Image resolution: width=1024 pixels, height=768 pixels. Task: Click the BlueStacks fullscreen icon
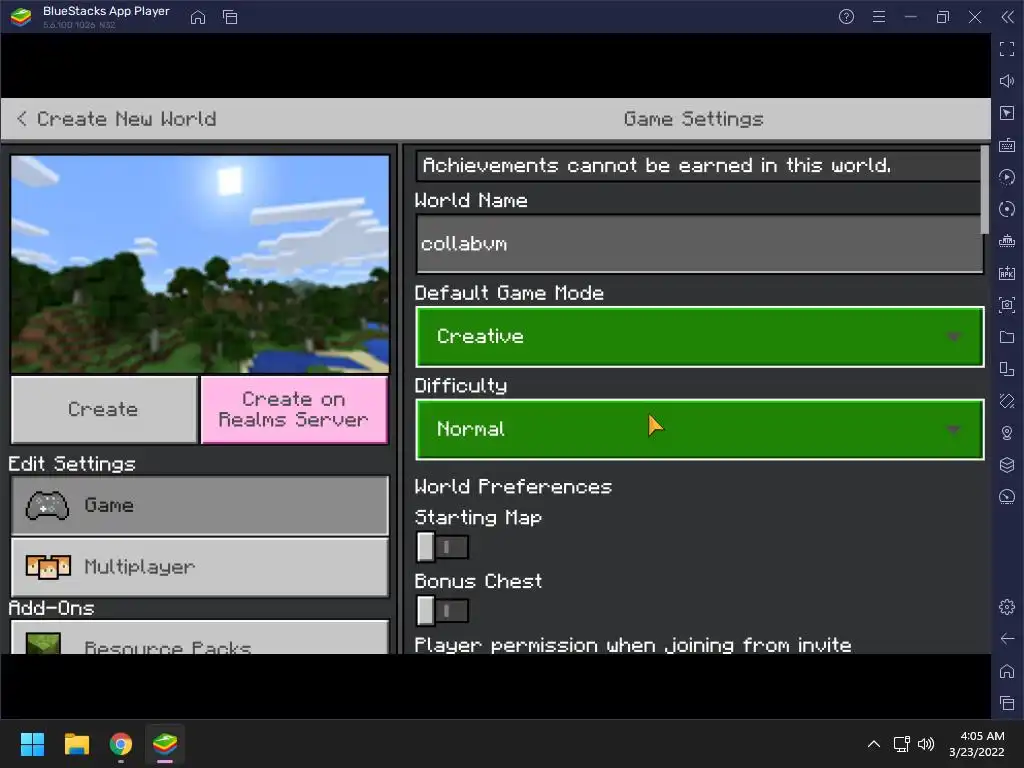point(1007,49)
